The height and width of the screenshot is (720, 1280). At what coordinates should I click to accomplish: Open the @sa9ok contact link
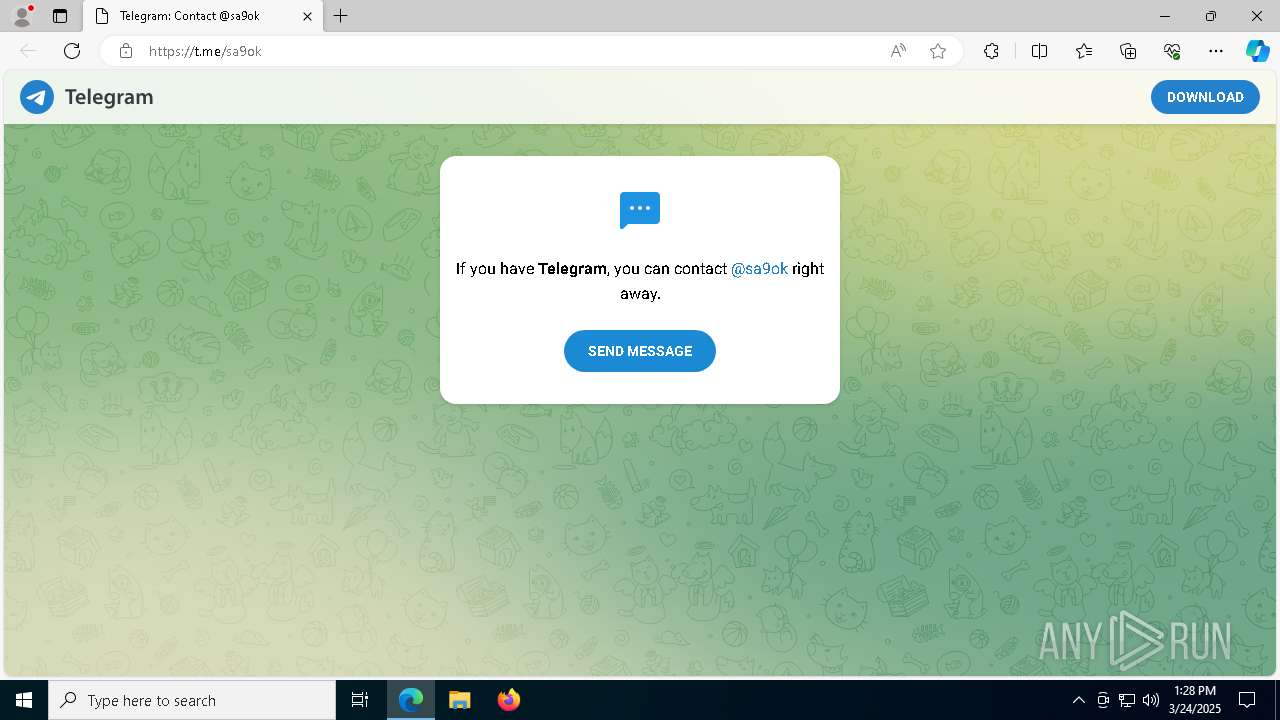pos(759,269)
